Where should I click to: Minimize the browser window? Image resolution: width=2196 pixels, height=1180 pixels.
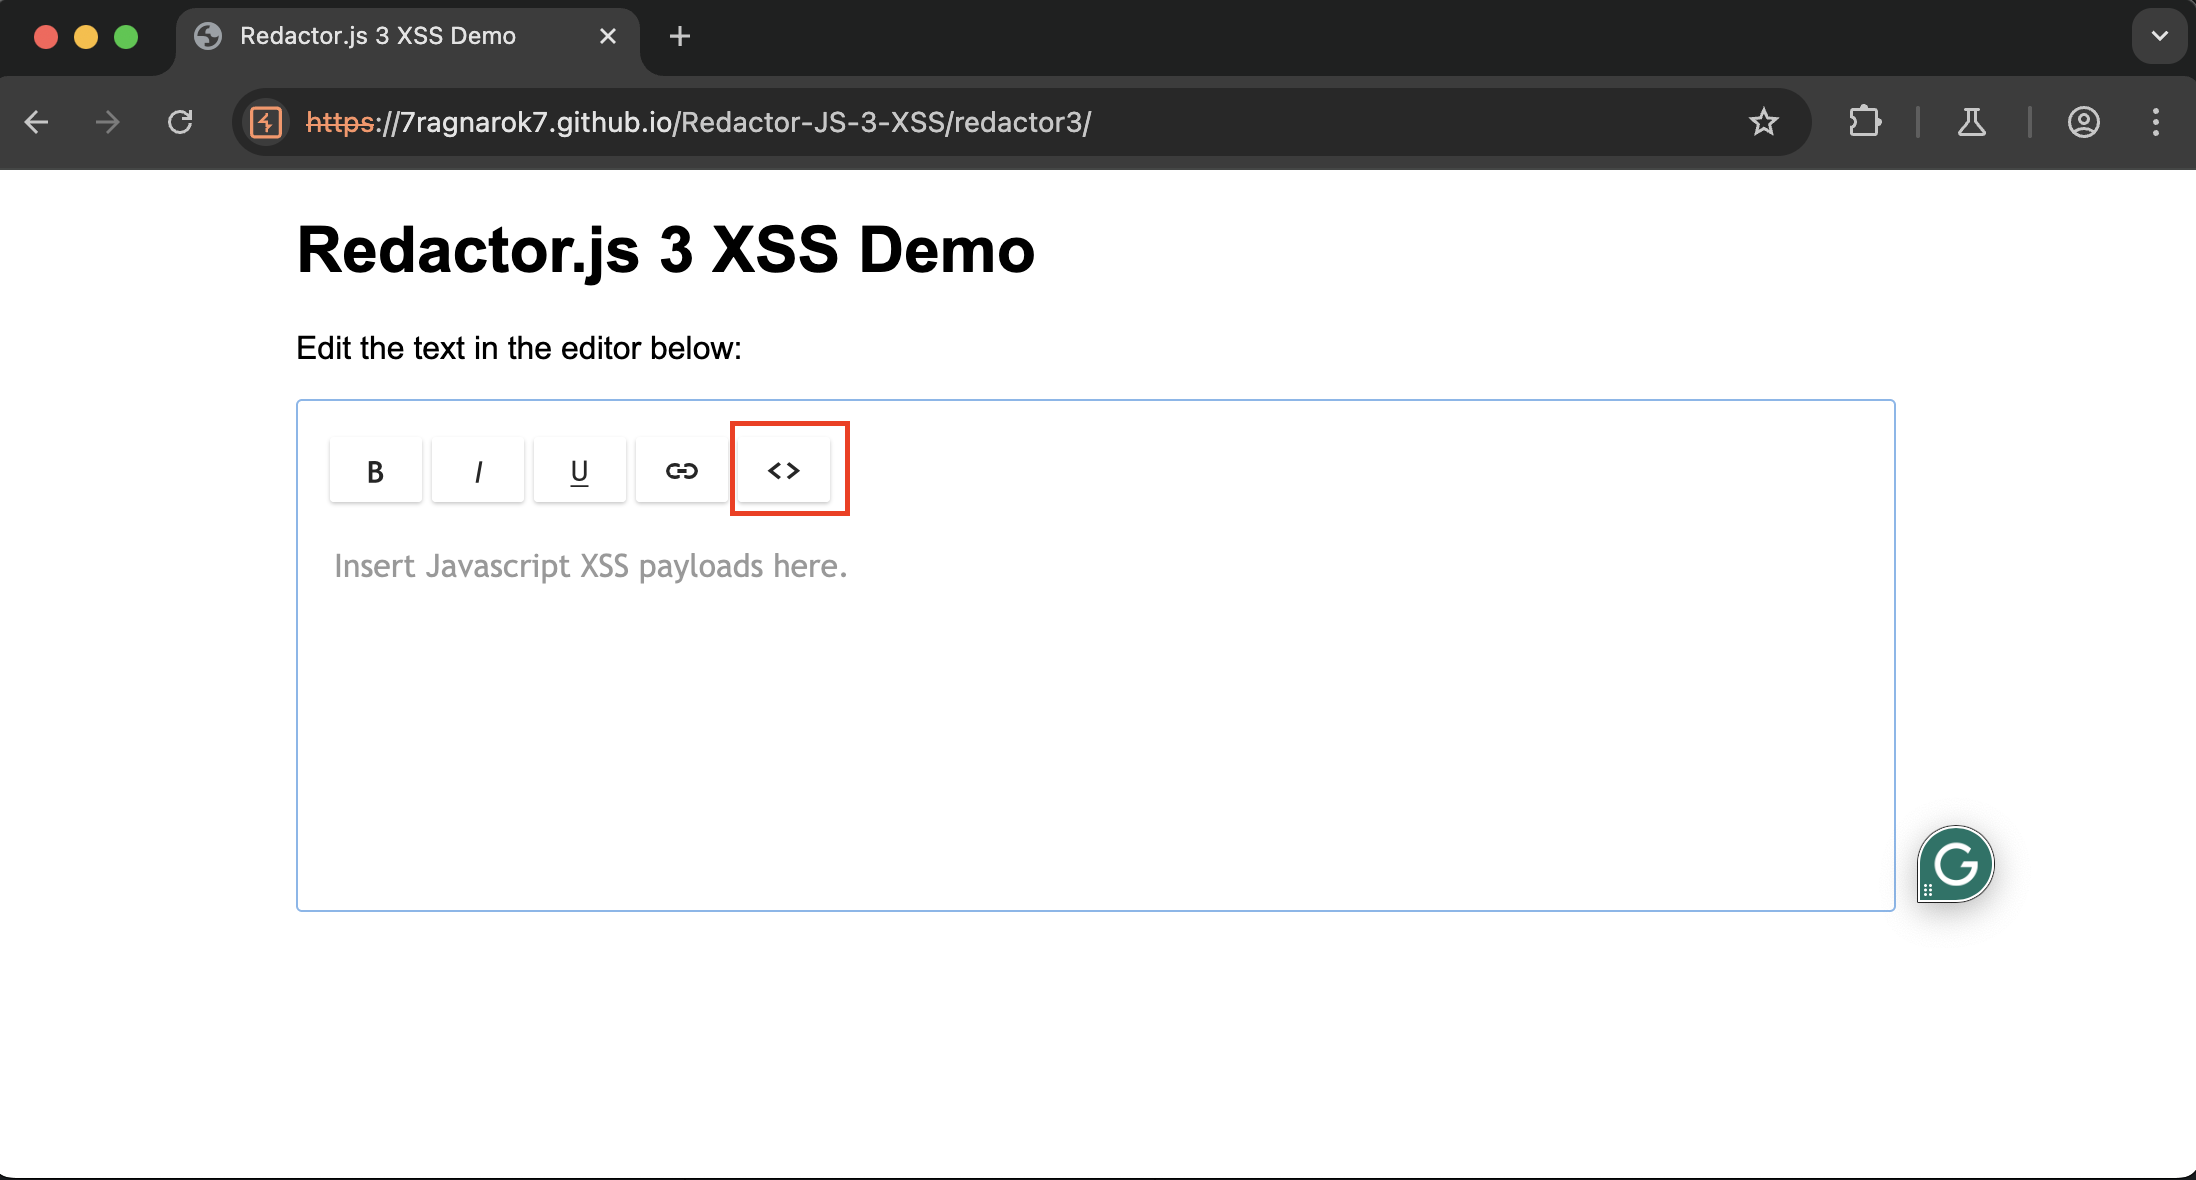pyautogui.click(x=86, y=37)
